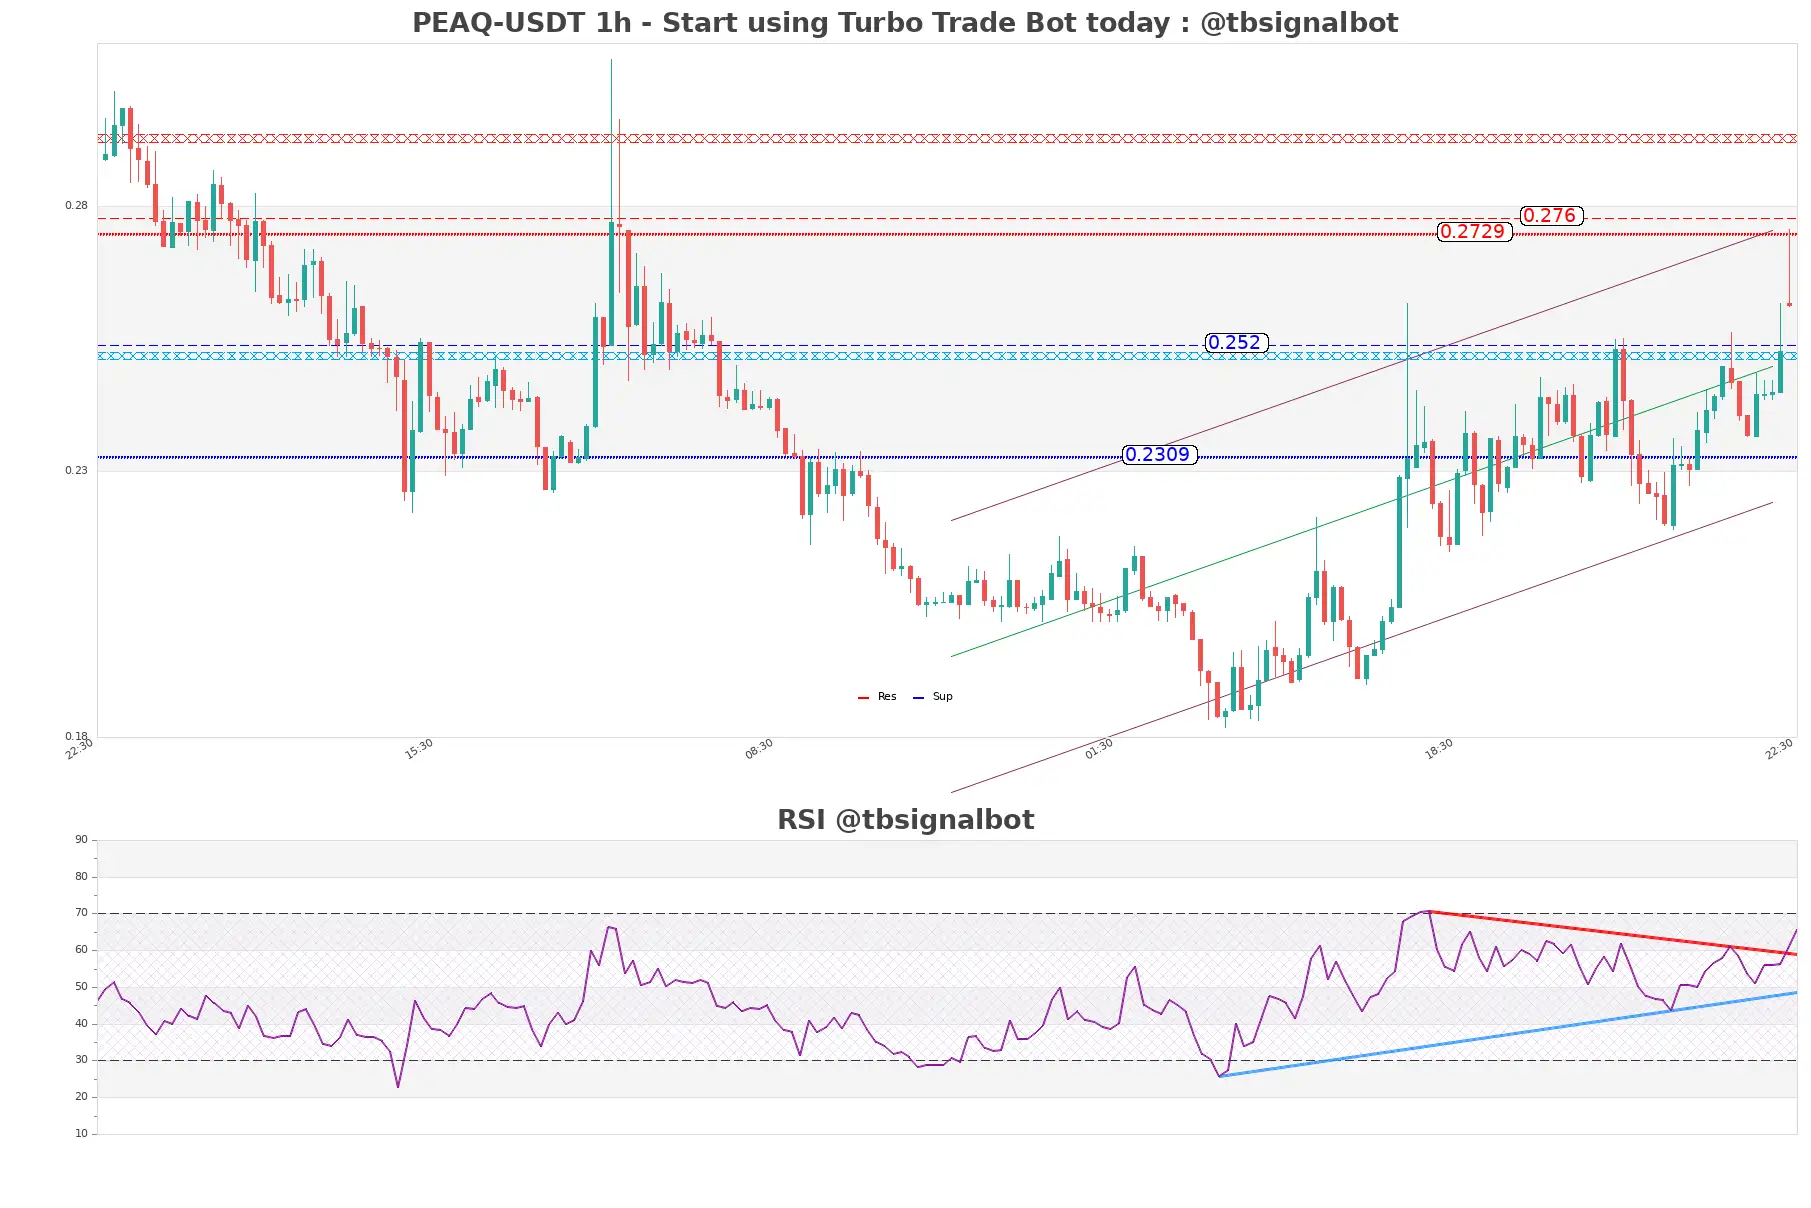
Task: Click the 0.2729 resistance price label
Action: click(x=1474, y=232)
